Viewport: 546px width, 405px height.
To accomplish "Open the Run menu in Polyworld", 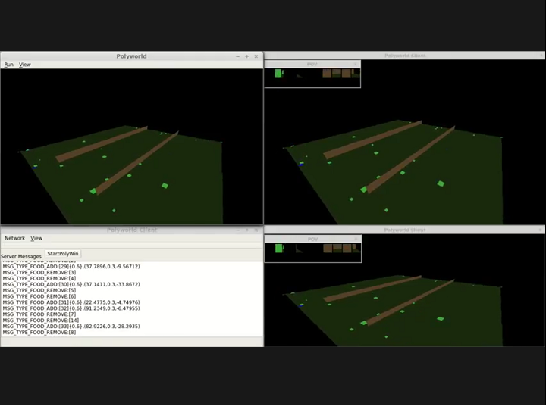I will point(9,64).
